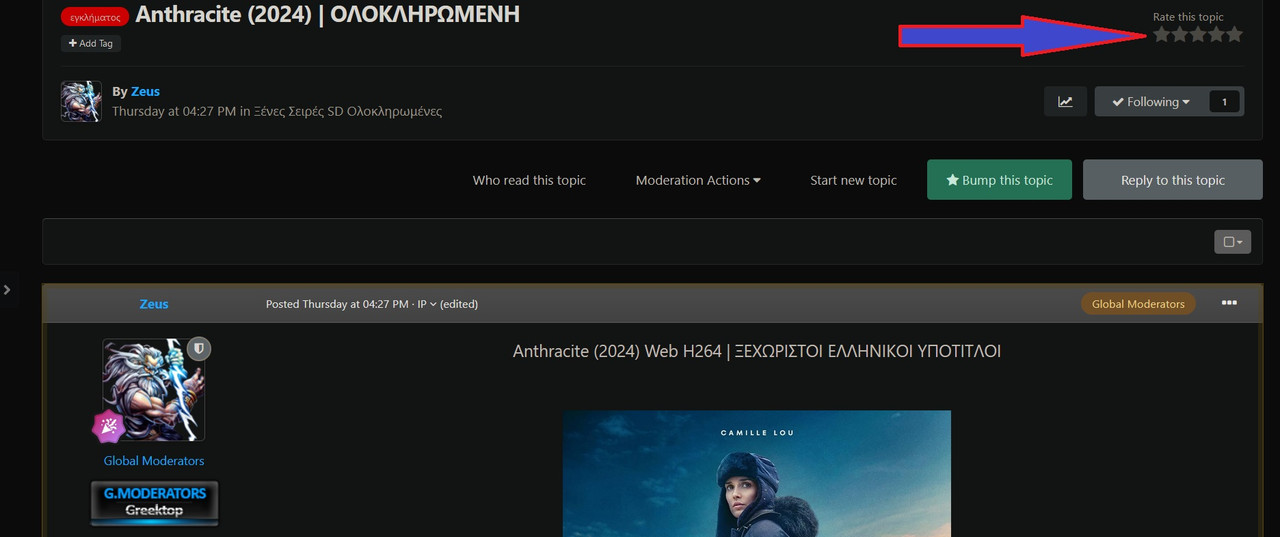This screenshot has height=537, width=1280.
Task: Click the topic title Anthracite (2024)
Action: (328, 15)
